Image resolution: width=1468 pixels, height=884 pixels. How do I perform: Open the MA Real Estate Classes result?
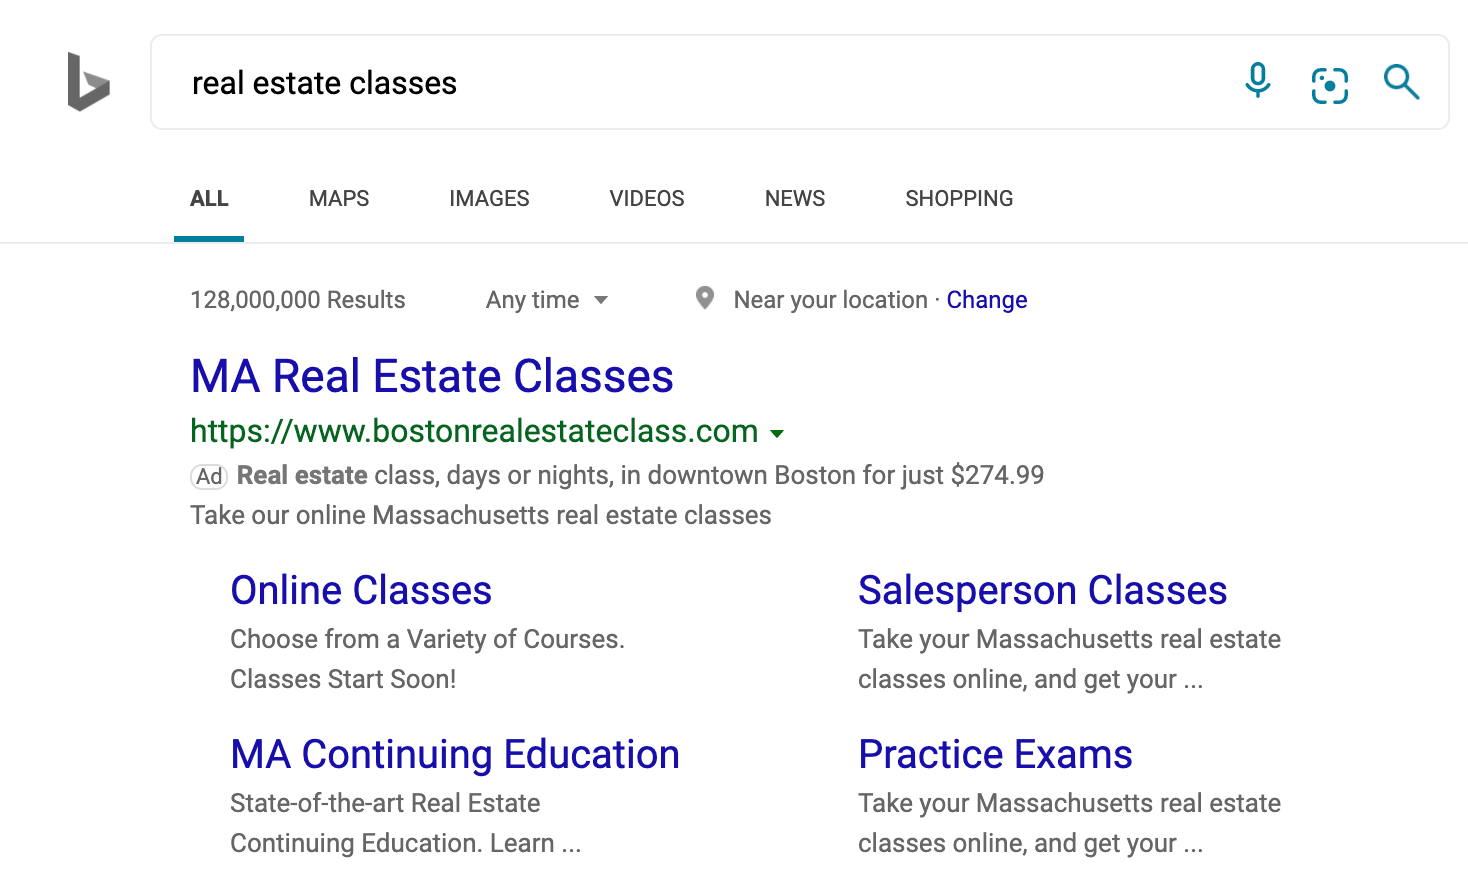point(432,377)
